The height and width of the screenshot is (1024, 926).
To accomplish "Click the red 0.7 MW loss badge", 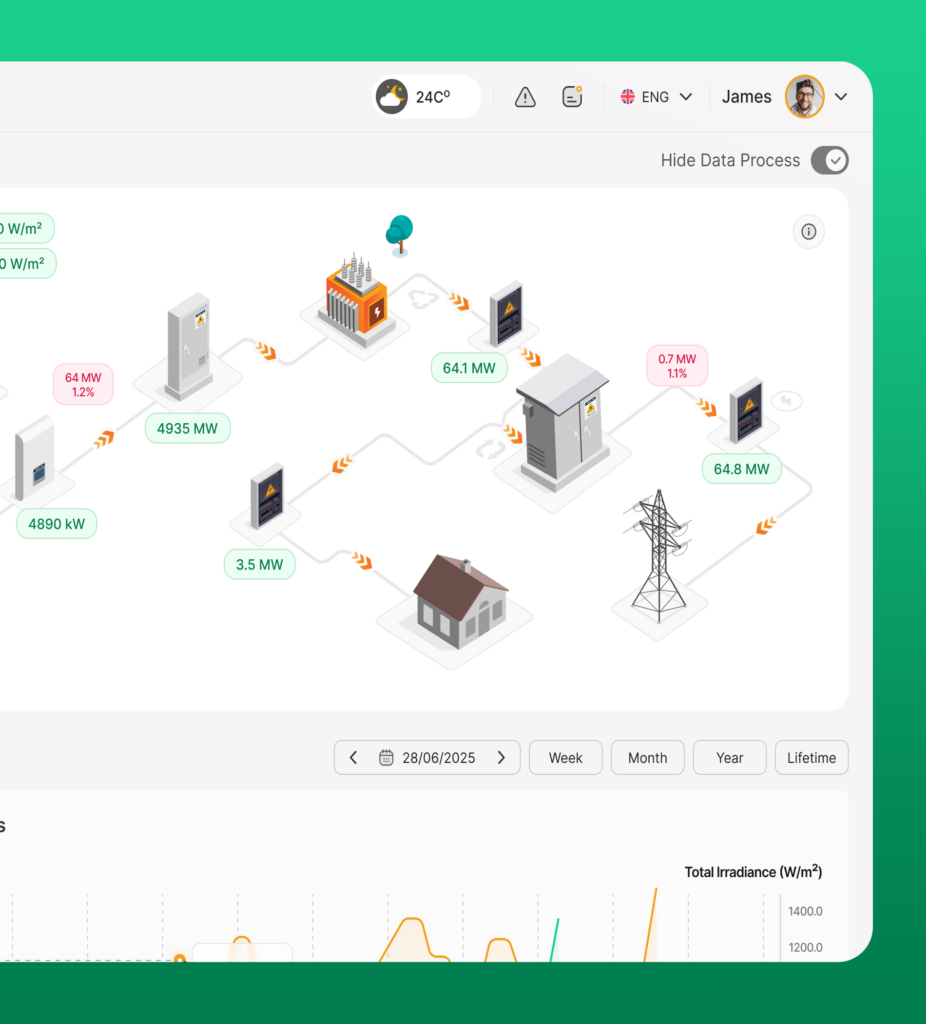I will pyautogui.click(x=677, y=366).
